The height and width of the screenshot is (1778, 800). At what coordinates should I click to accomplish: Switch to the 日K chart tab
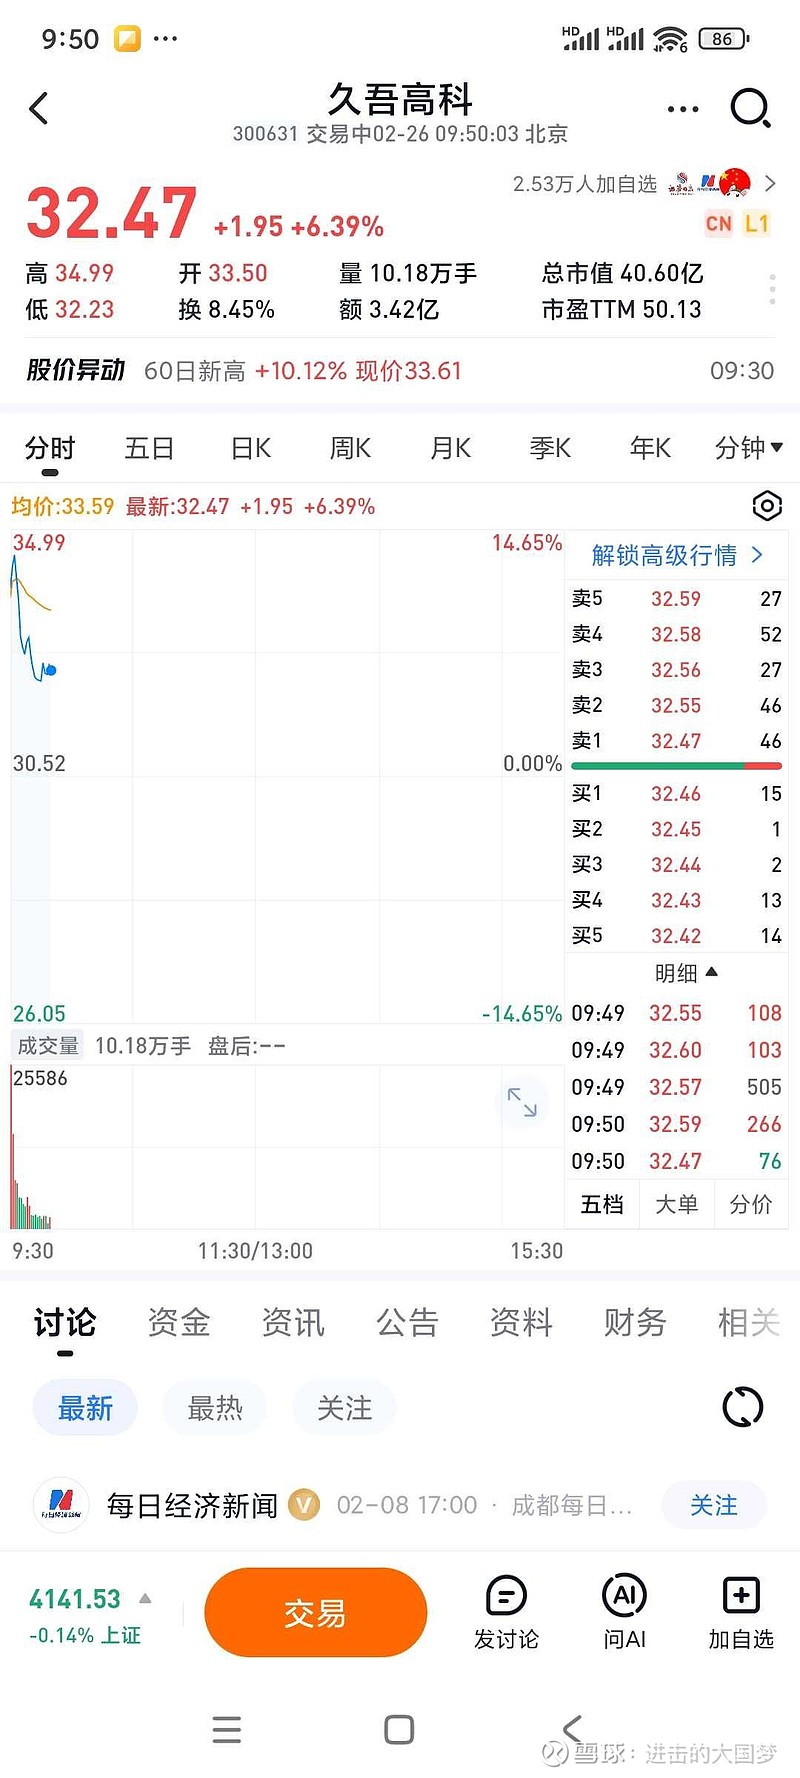(251, 448)
